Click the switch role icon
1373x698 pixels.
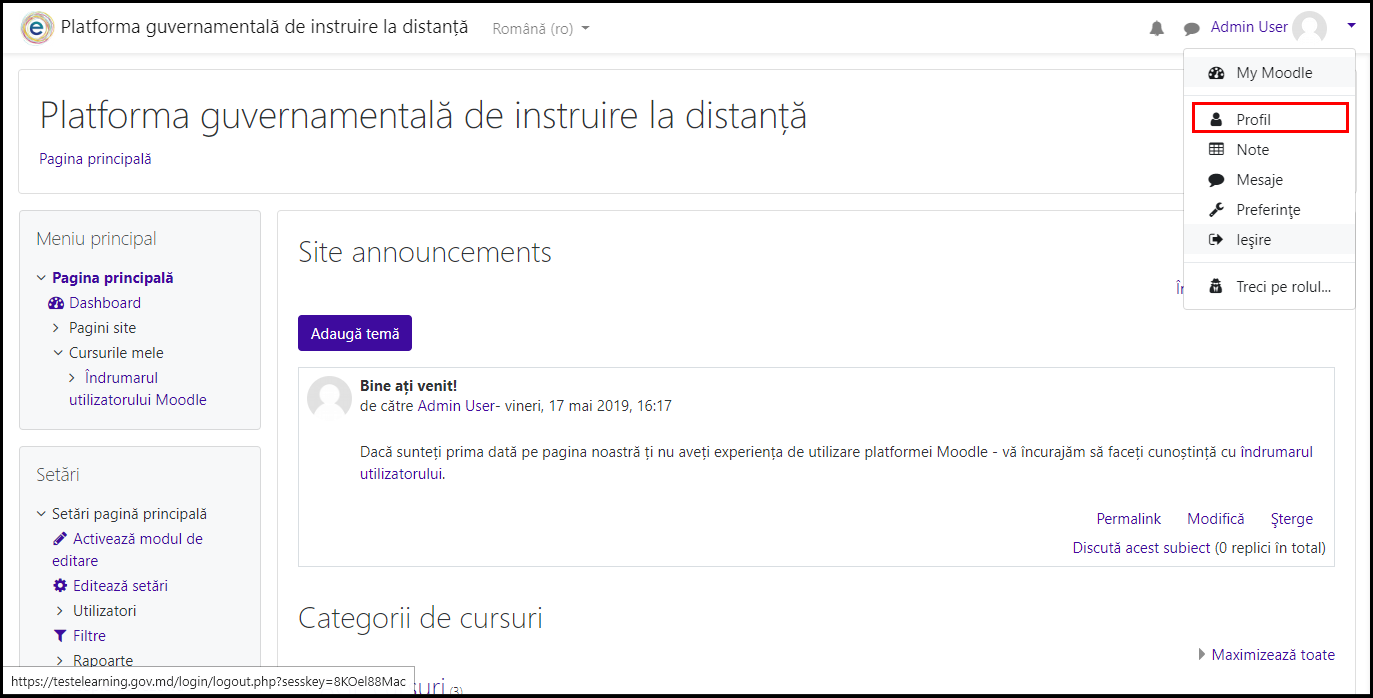pos(1216,287)
